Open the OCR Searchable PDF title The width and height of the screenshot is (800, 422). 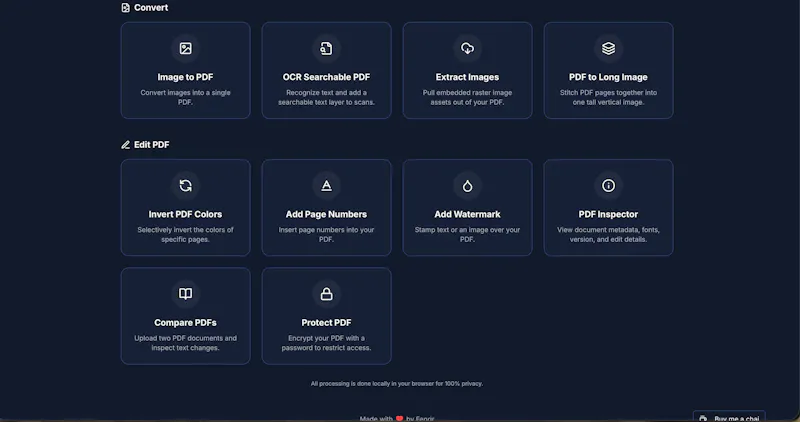[x=326, y=77]
